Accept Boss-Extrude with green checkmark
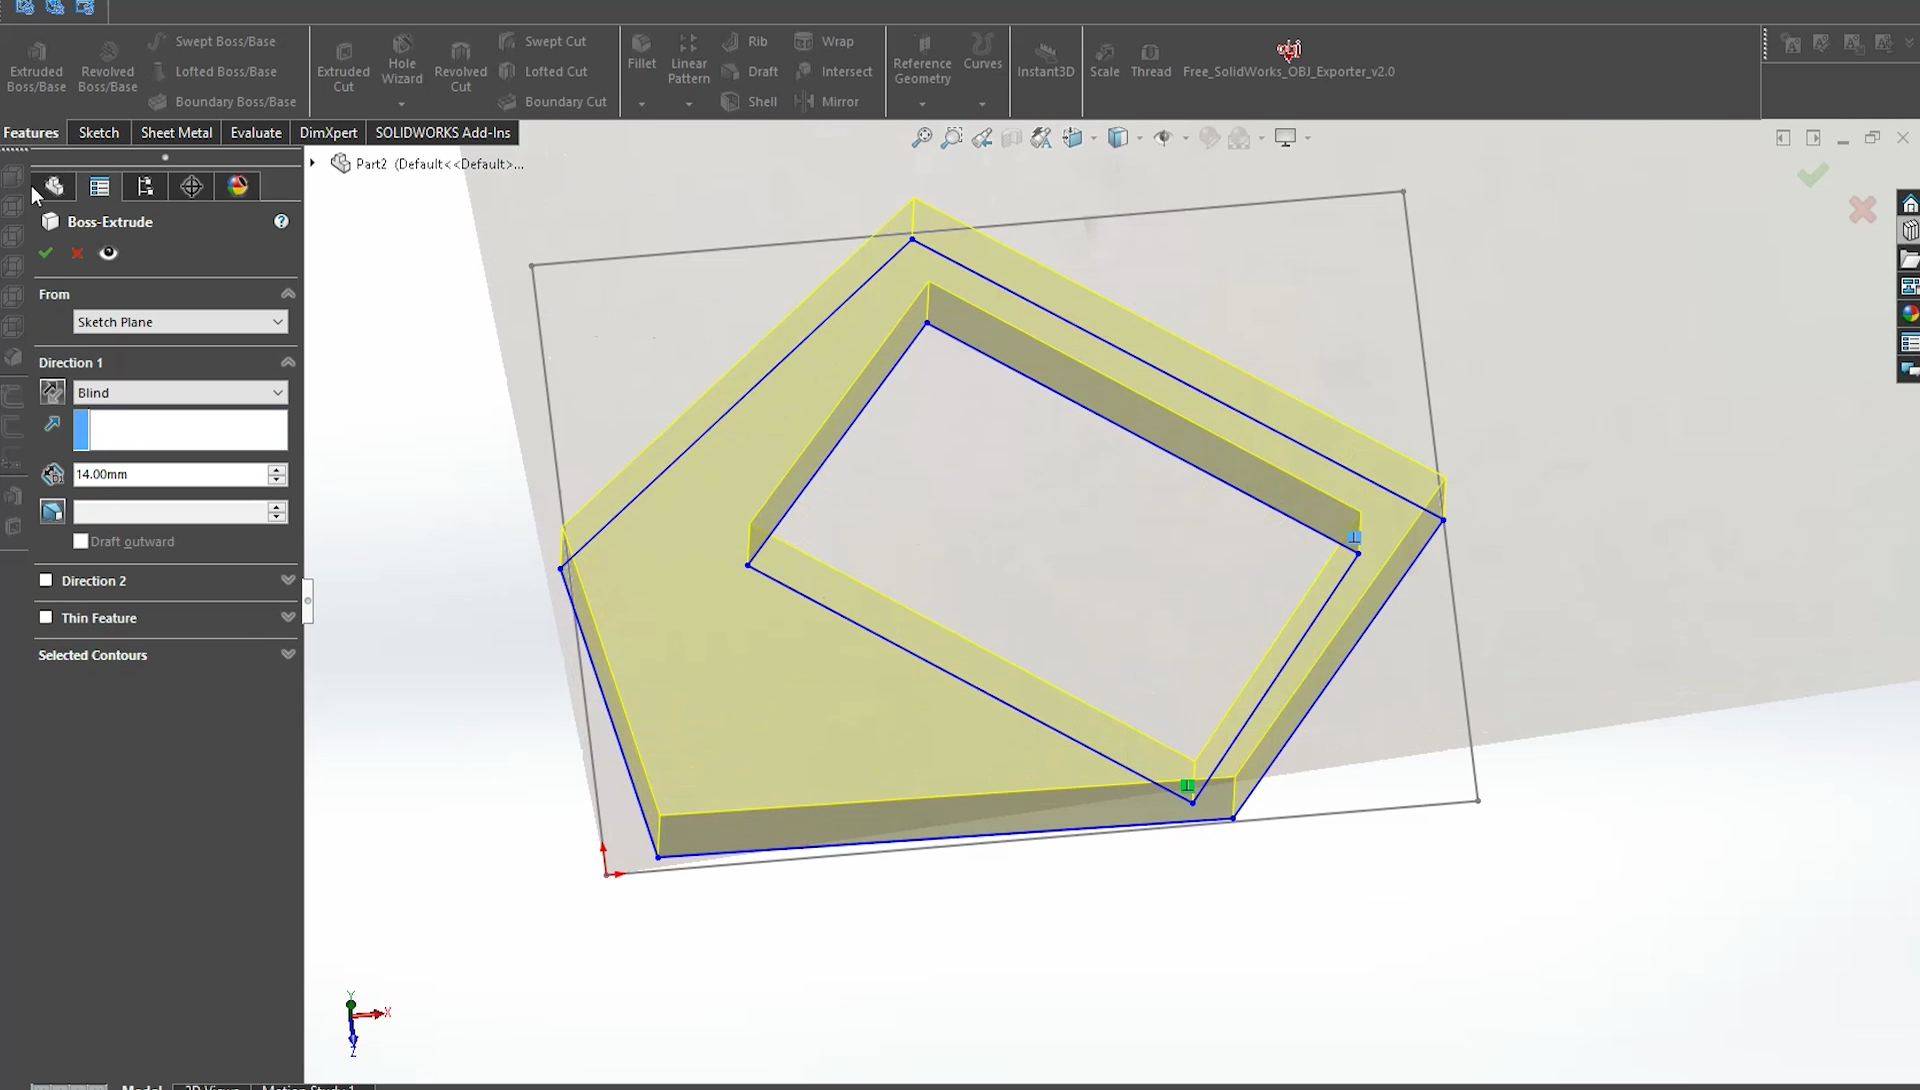 click(45, 253)
